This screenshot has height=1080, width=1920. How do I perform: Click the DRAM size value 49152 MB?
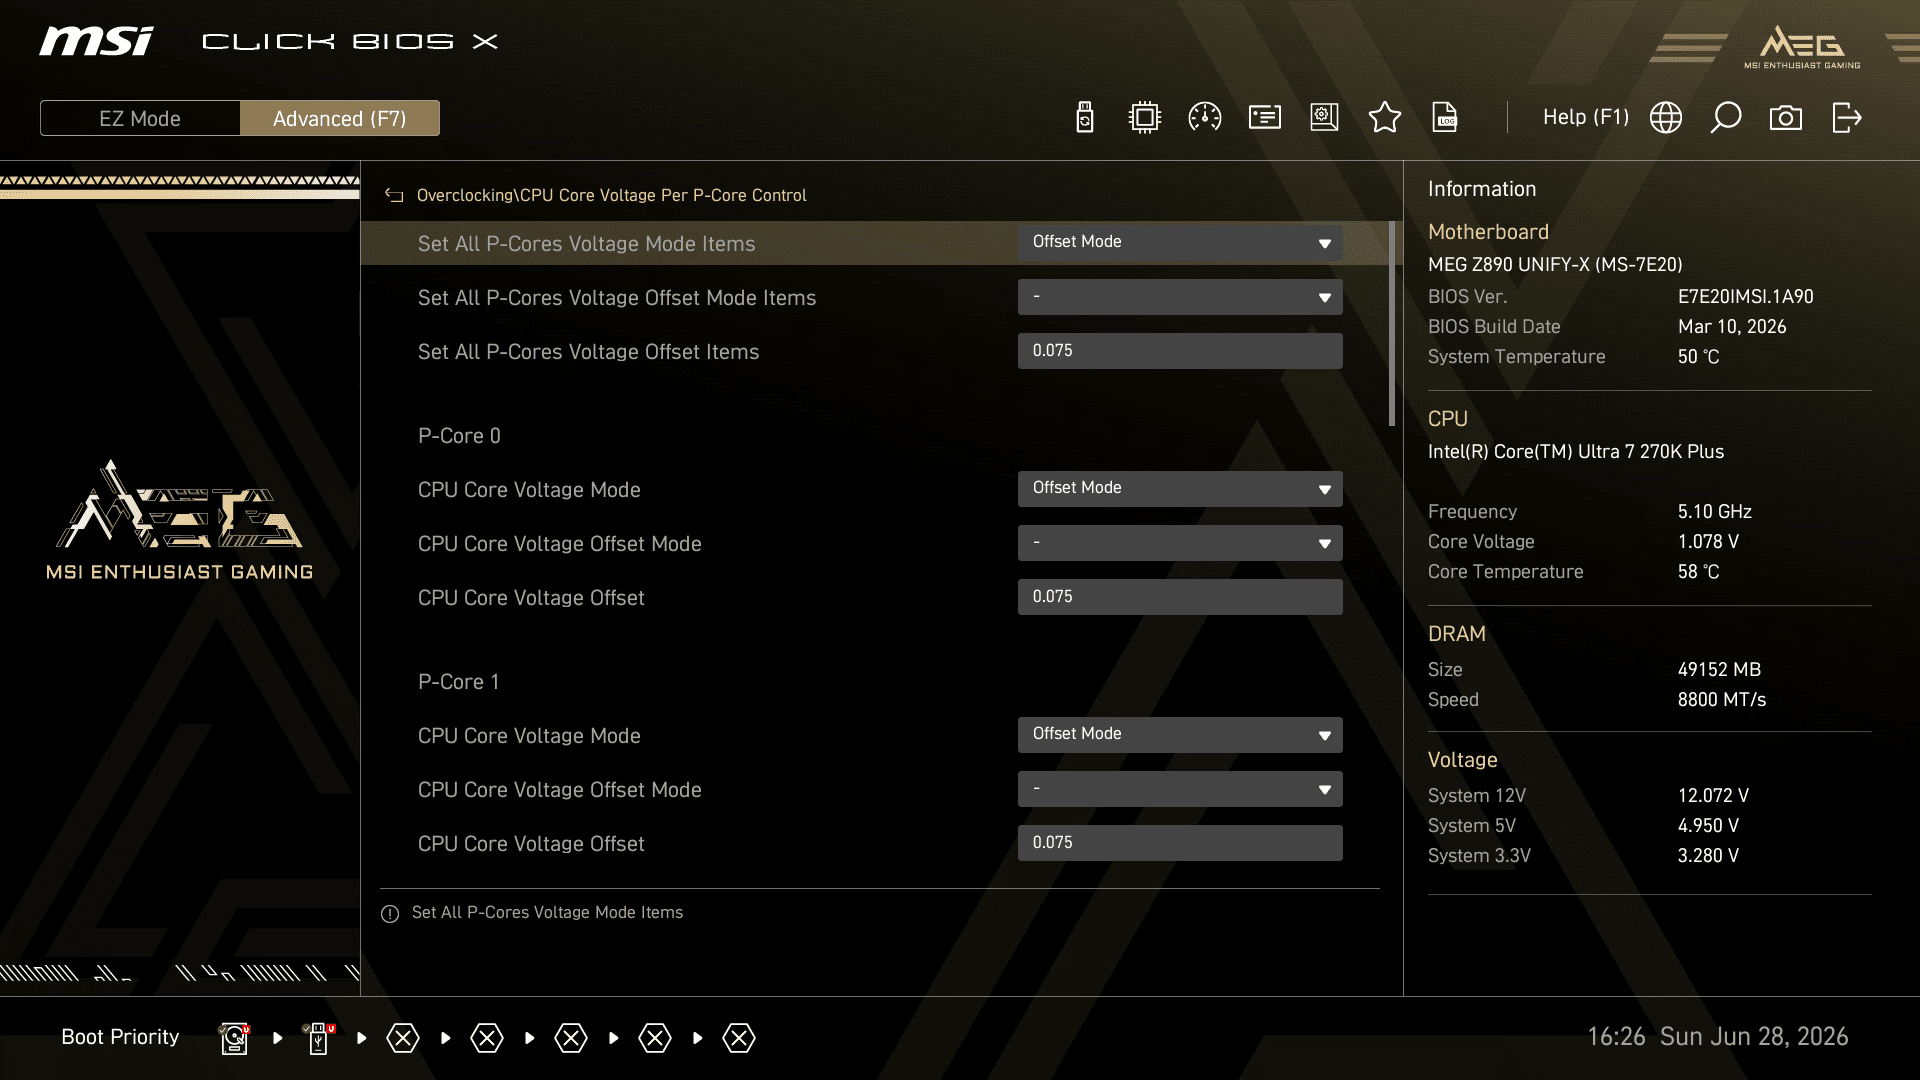[x=1719, y=670]
